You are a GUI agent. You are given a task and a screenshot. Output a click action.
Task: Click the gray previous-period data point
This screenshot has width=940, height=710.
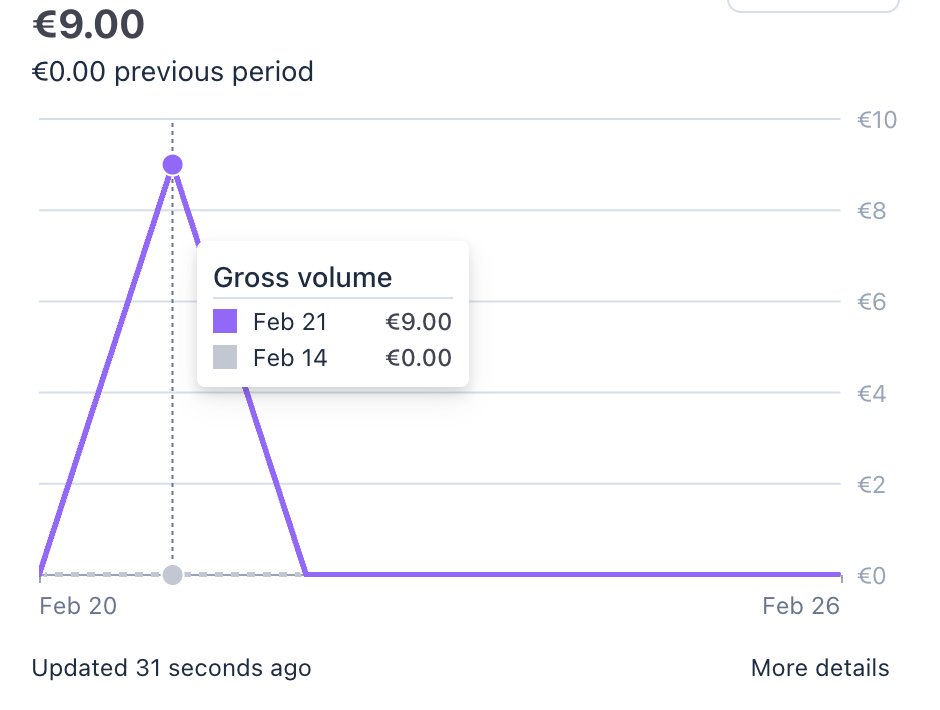pos(172,575)
